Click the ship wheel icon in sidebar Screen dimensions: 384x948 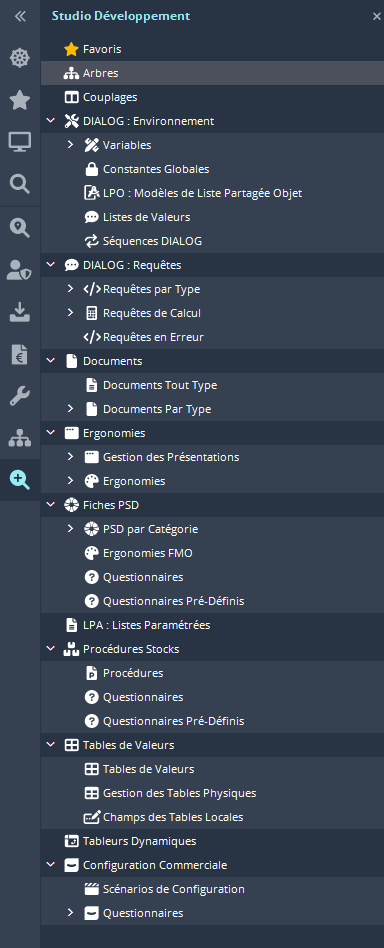tap(20, 58)
